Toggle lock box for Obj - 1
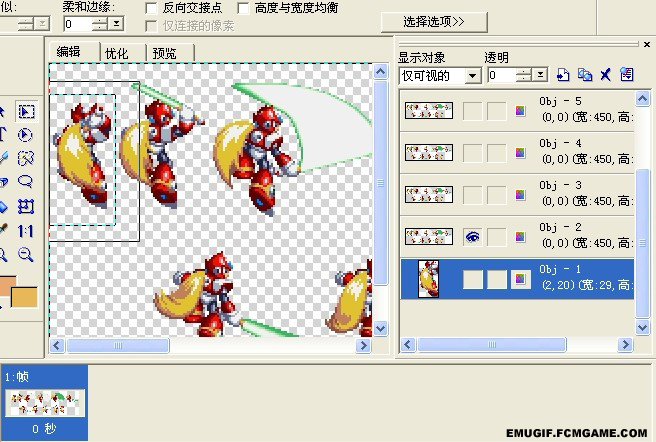The image size is (656, 442). coord(497,279)
